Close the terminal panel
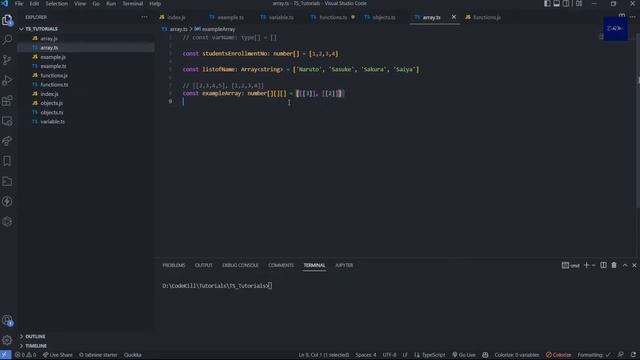 coord(634,265)
